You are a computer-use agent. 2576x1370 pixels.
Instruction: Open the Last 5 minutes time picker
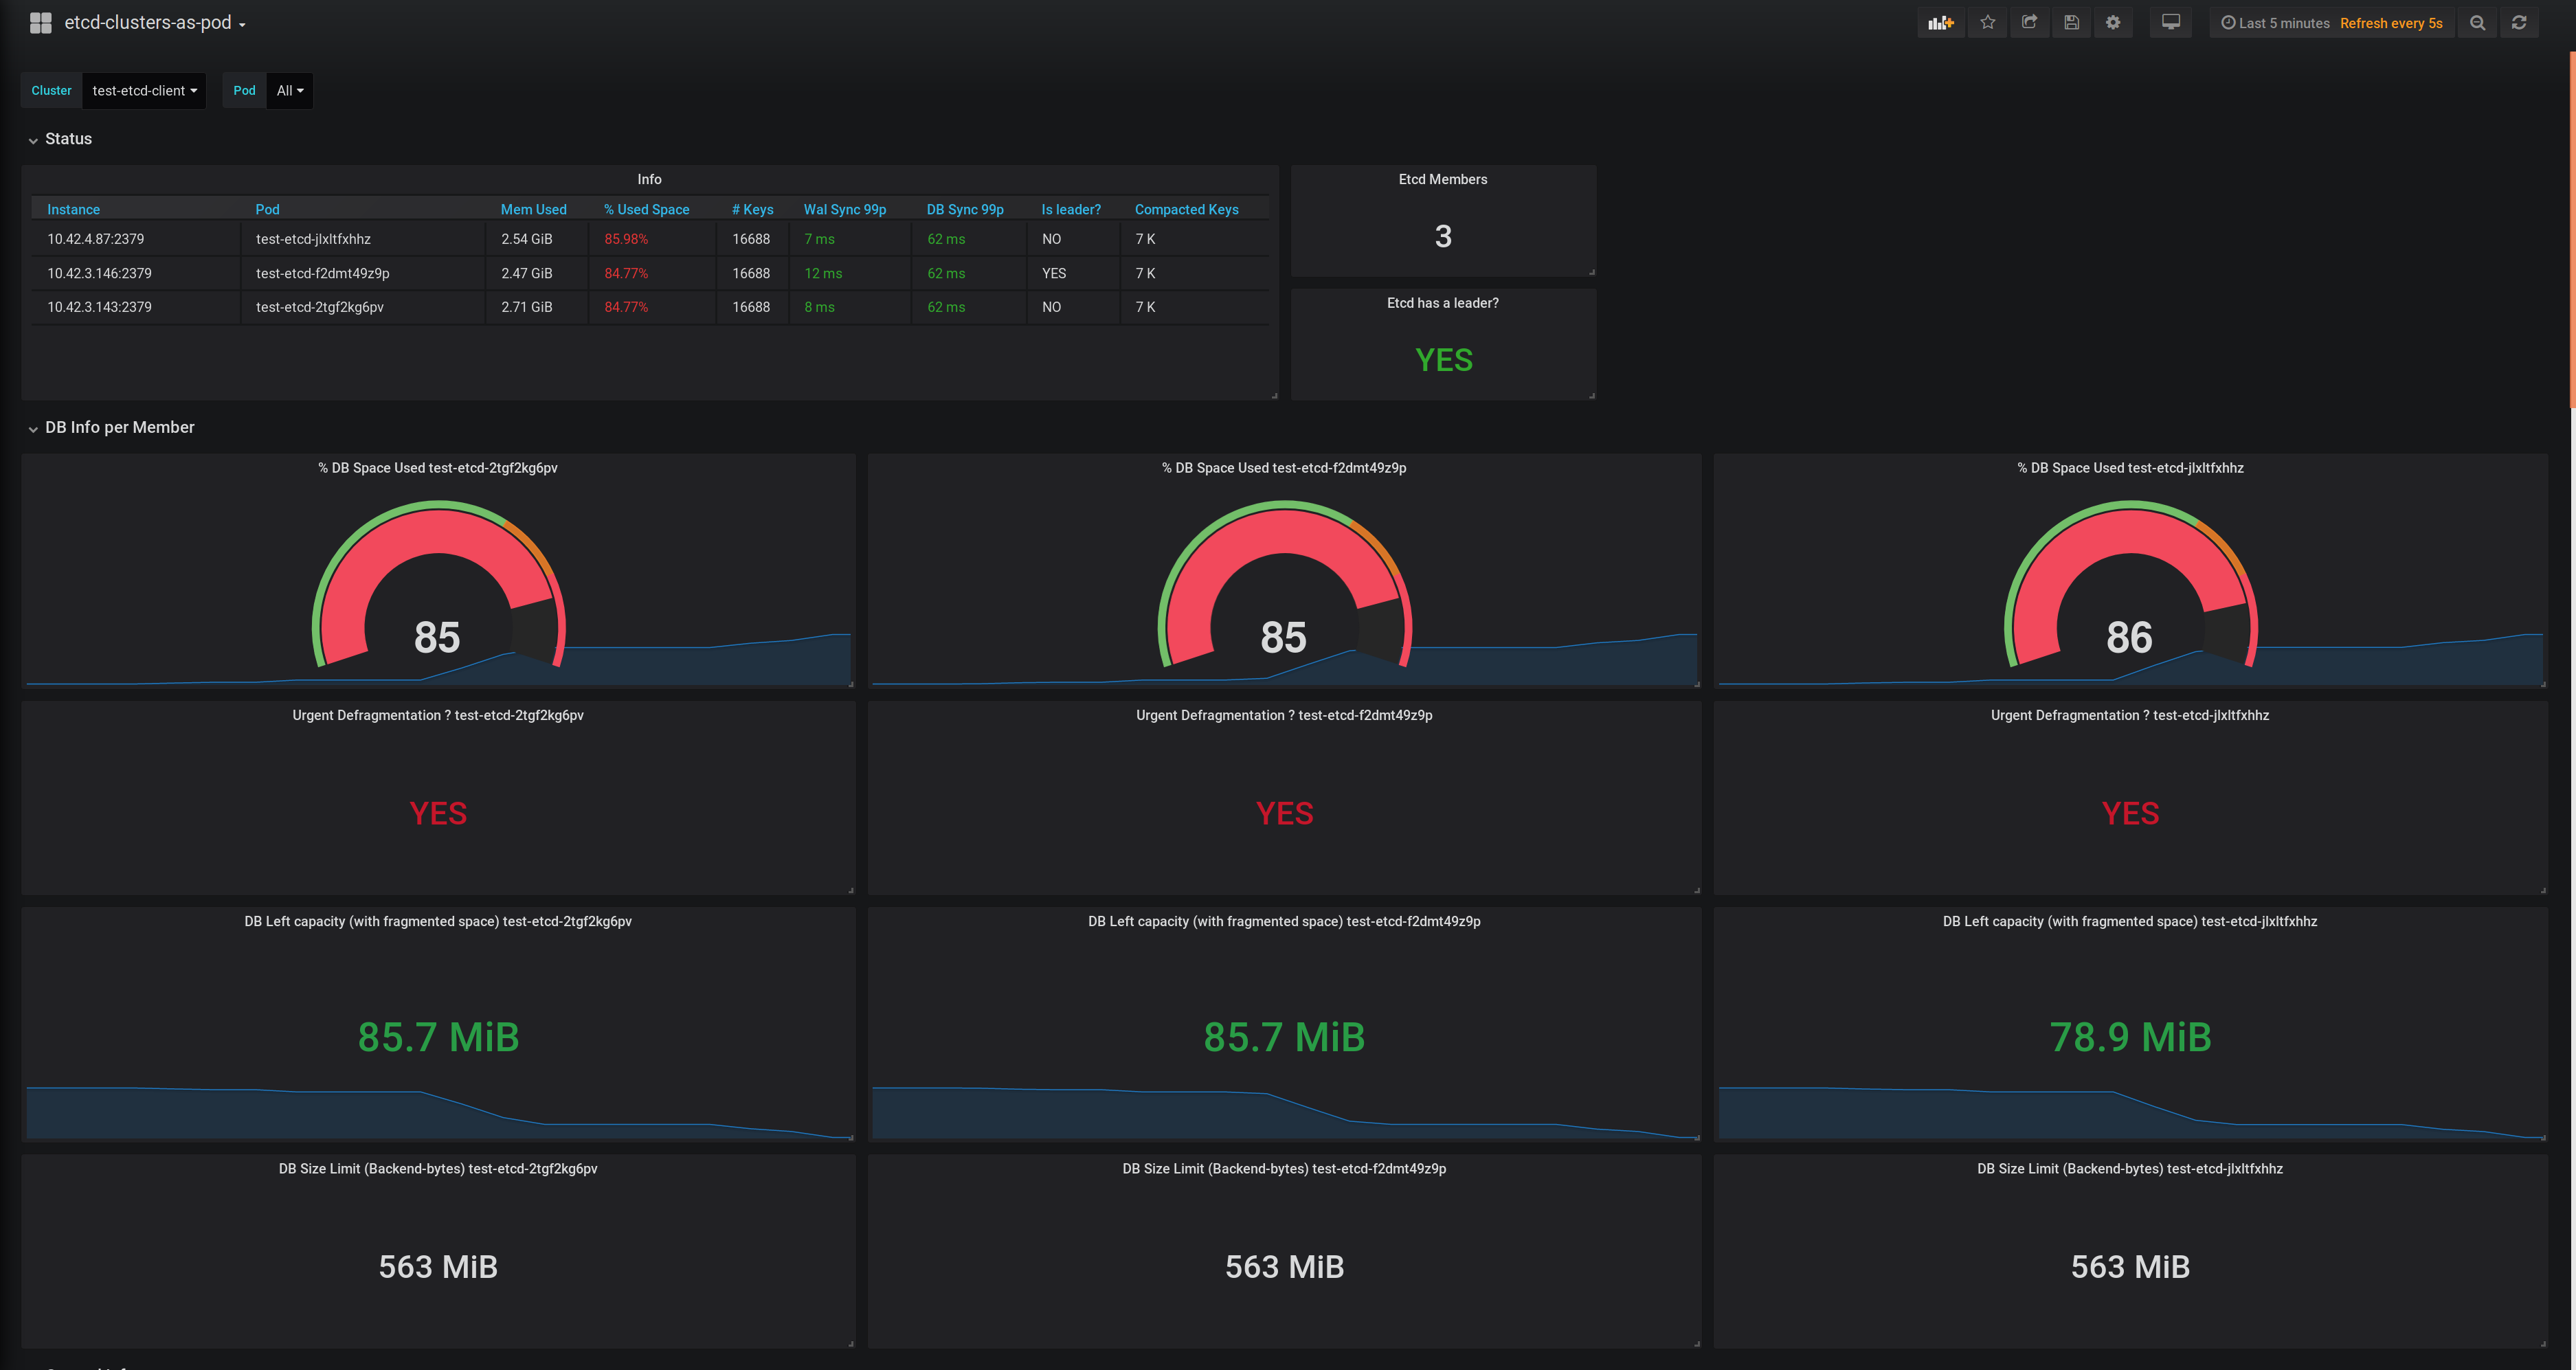click(2276, 23)
